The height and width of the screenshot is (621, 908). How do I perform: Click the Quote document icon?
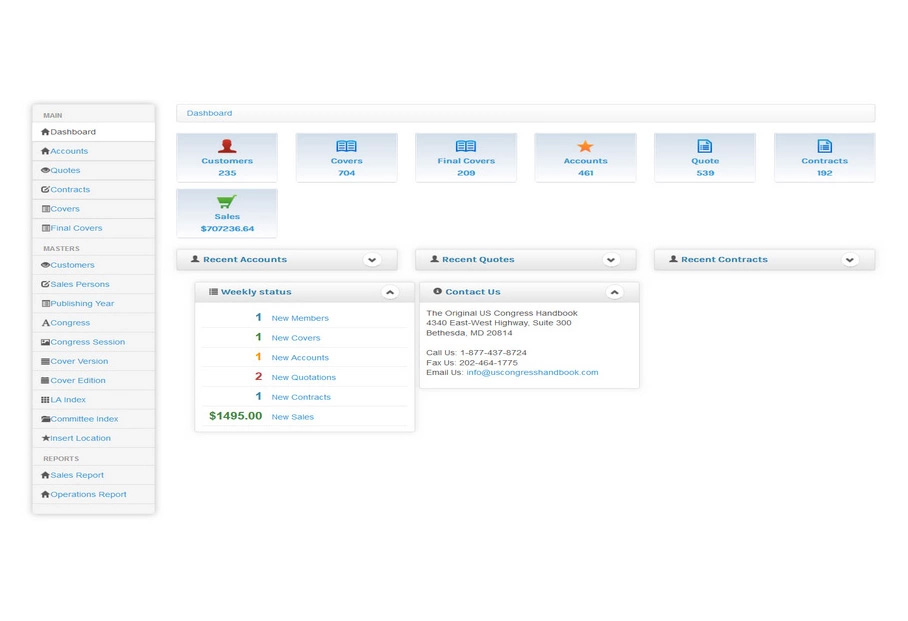click(x=705, y=146)
